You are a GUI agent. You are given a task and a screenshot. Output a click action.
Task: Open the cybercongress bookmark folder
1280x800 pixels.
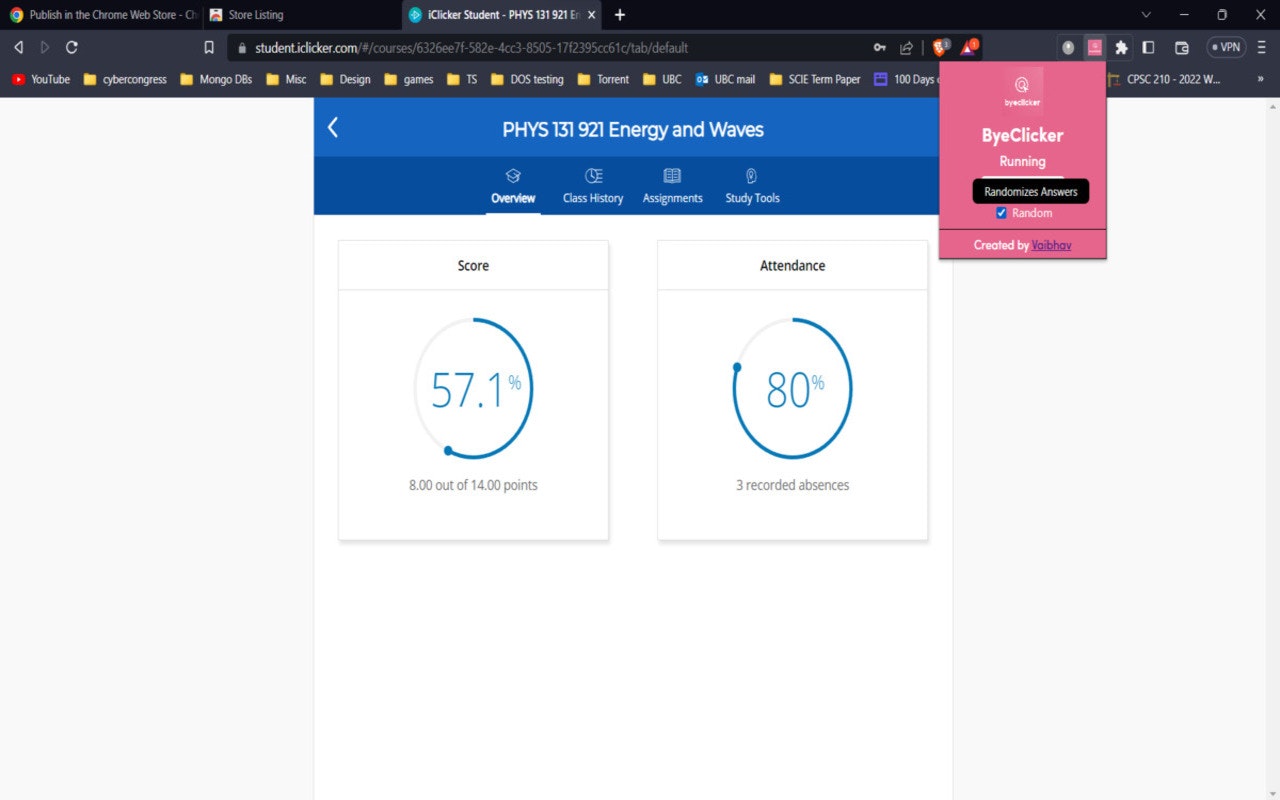pyautogui.click(x=126, y=79)
